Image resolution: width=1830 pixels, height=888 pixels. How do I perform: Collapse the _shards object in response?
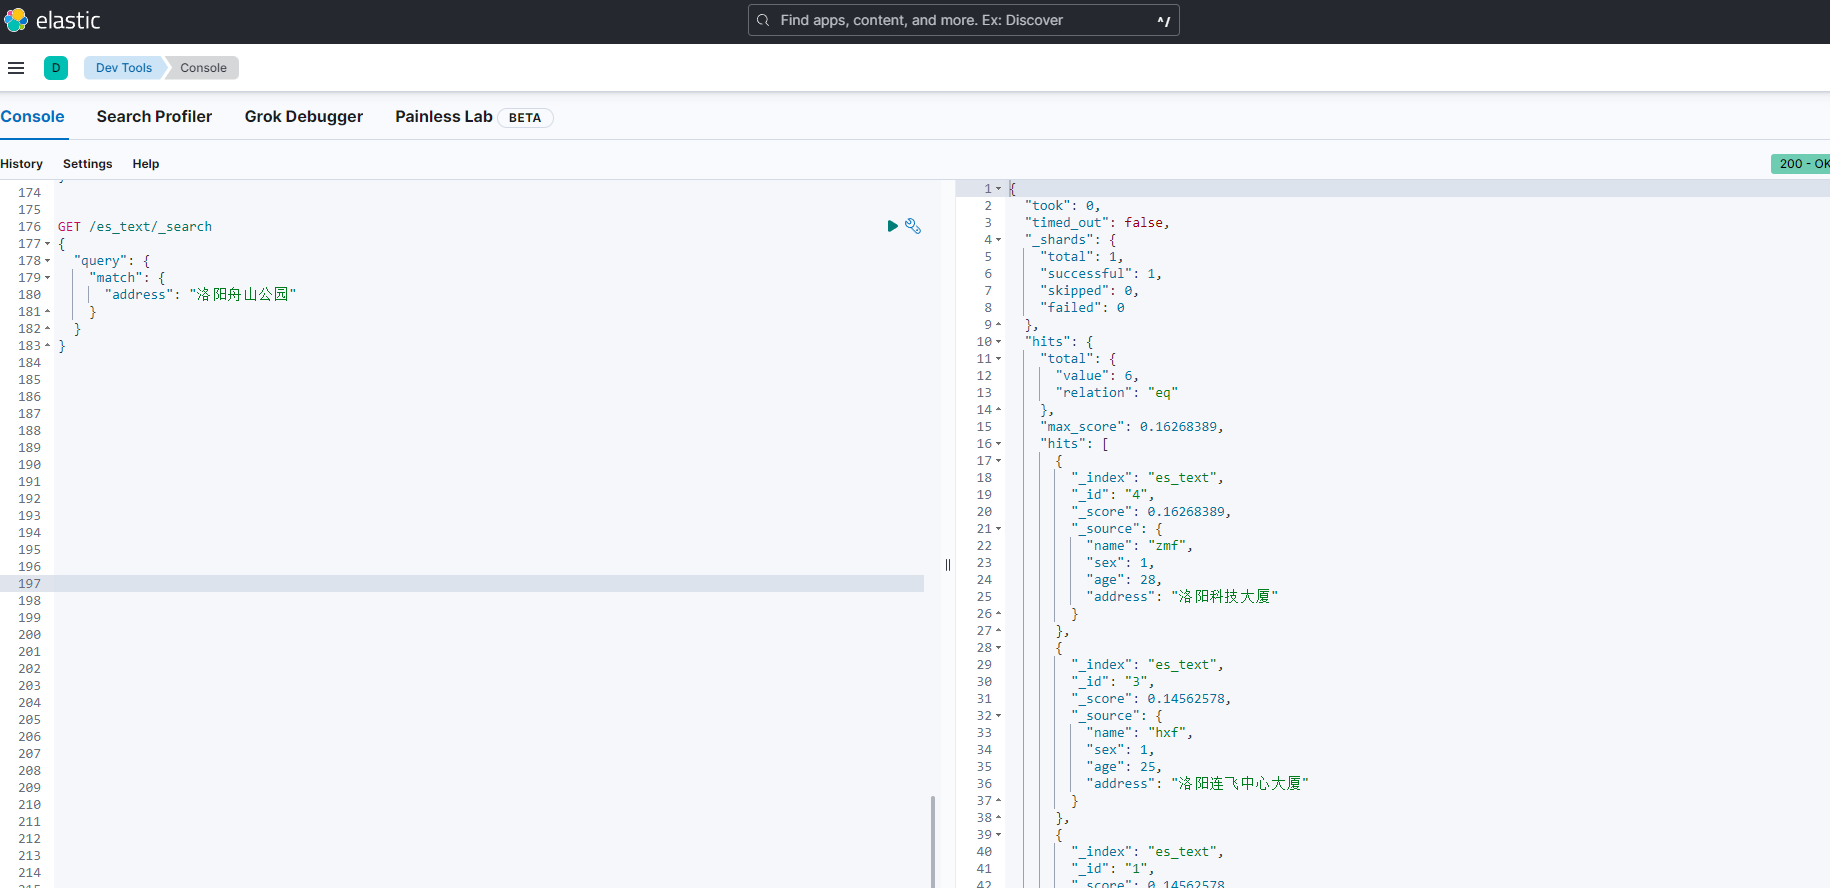point(998,240)
